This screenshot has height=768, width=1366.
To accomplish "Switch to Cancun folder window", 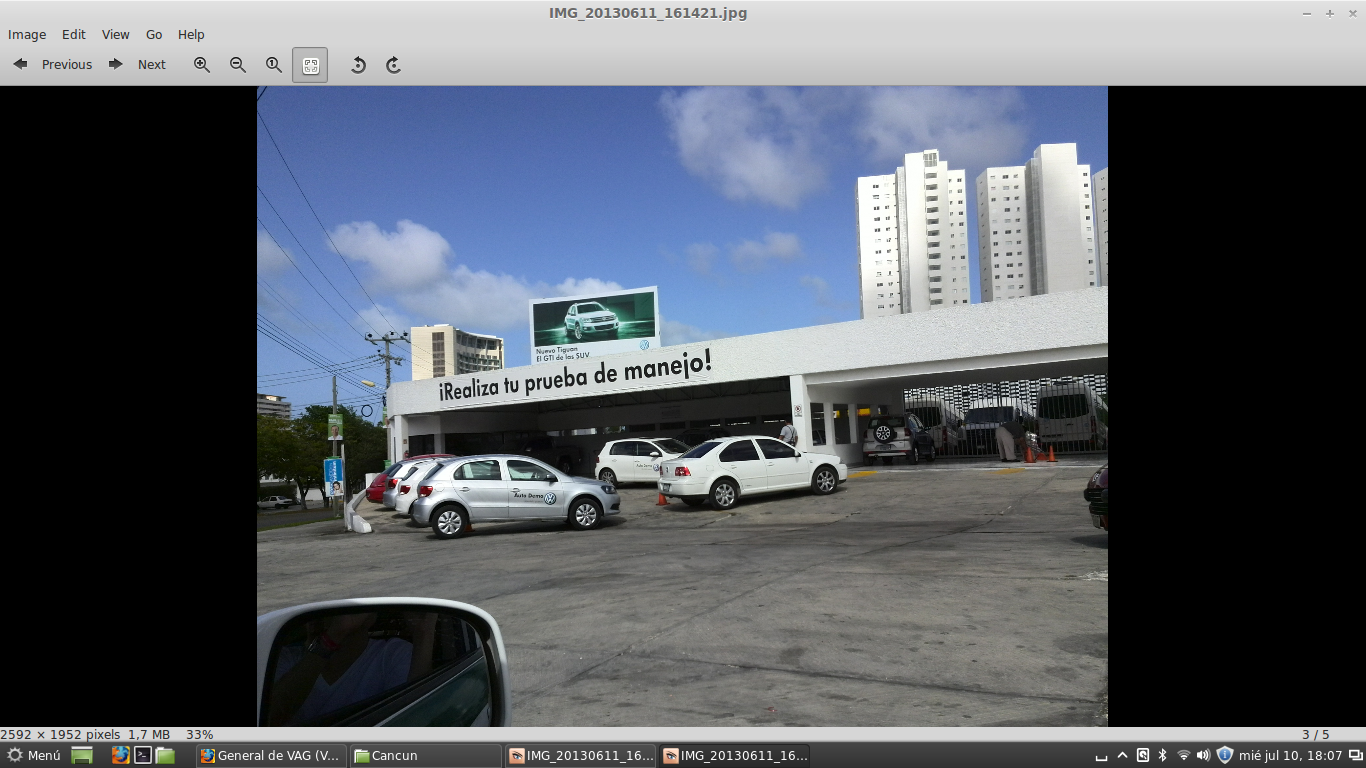I will (426, 755).
